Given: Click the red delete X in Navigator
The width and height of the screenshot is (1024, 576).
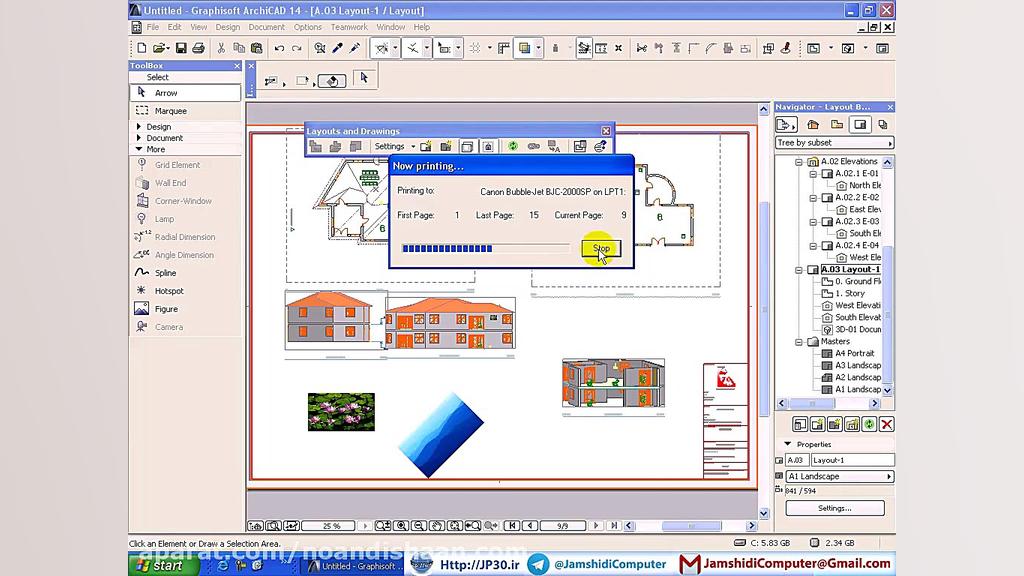Looking at the screenshot, I should (886, 424).
